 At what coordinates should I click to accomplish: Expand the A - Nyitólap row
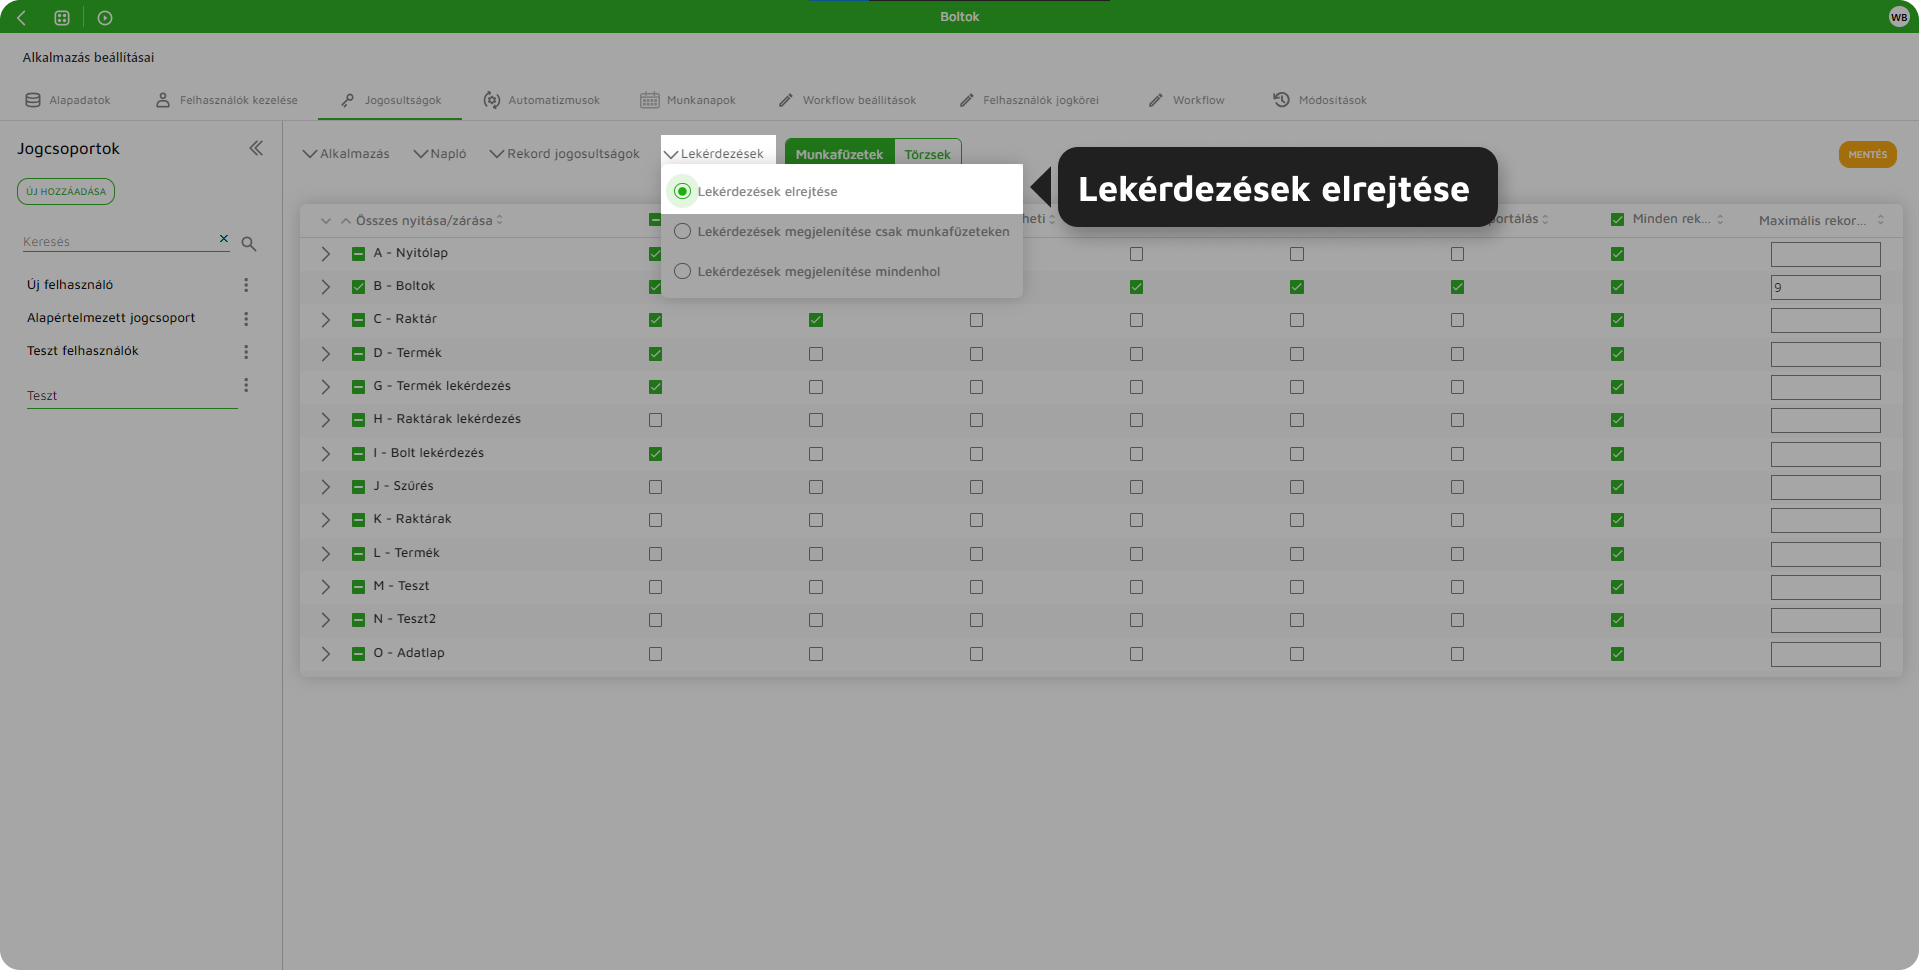[x=325, y=254]
